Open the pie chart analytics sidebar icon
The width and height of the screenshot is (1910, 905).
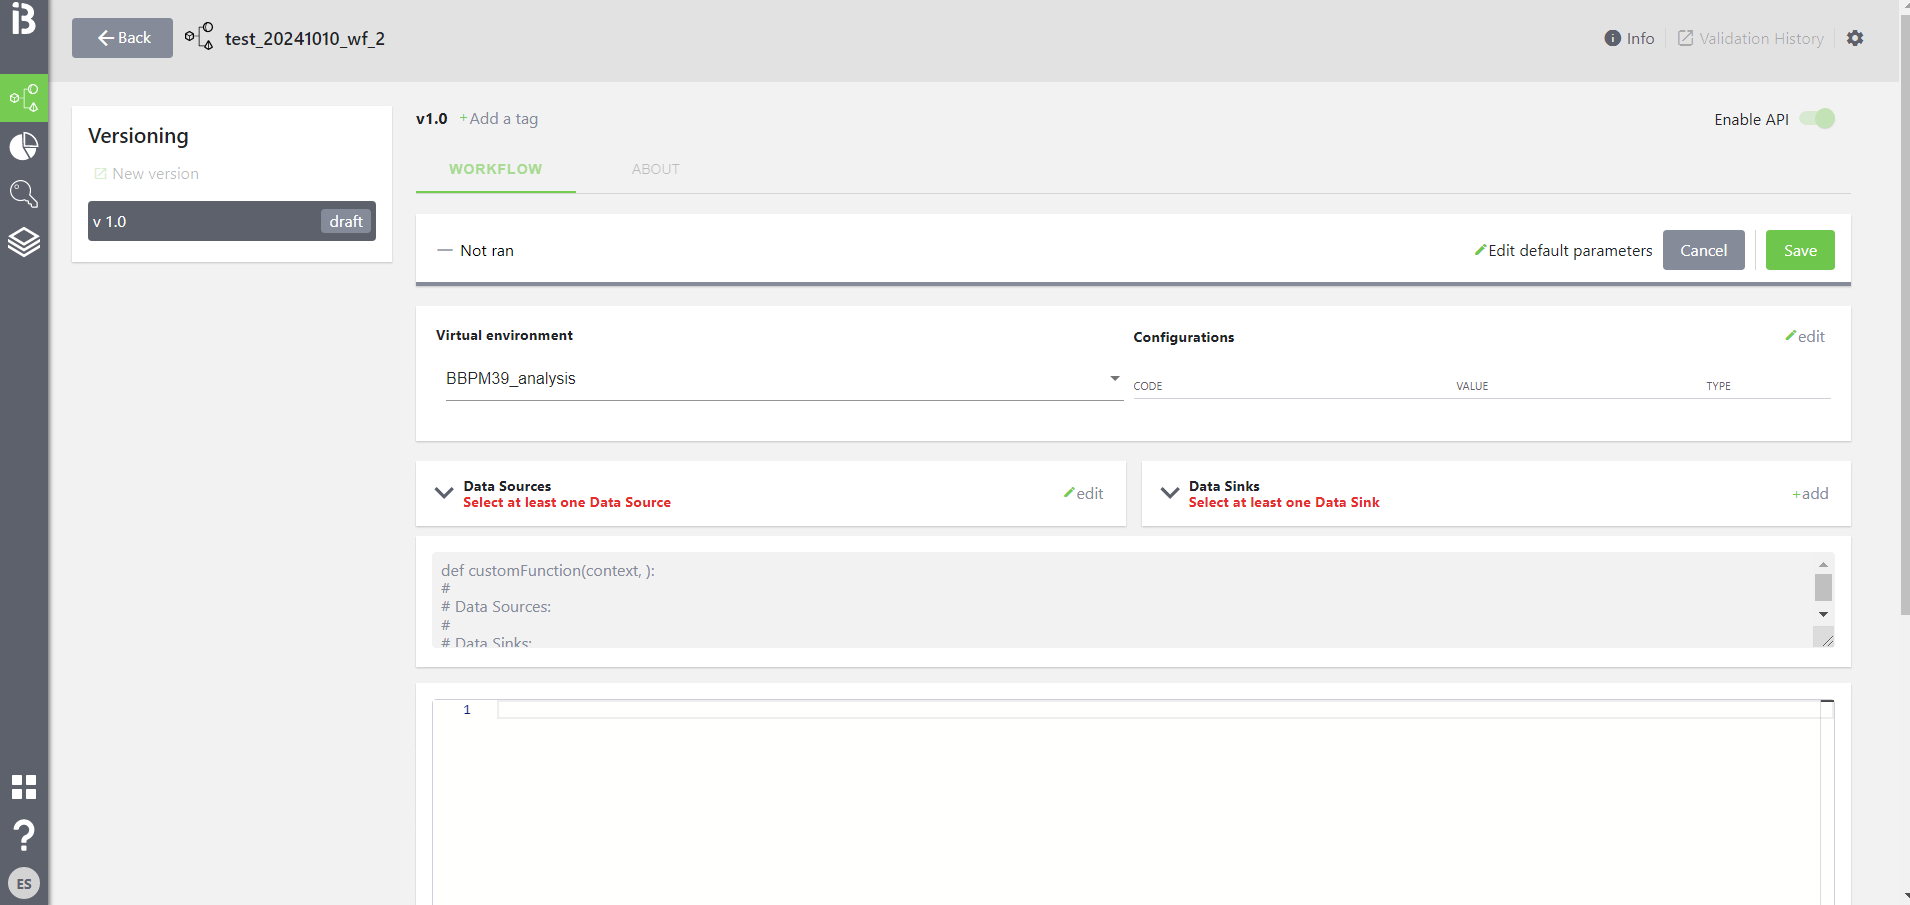(x=24, y=147)
